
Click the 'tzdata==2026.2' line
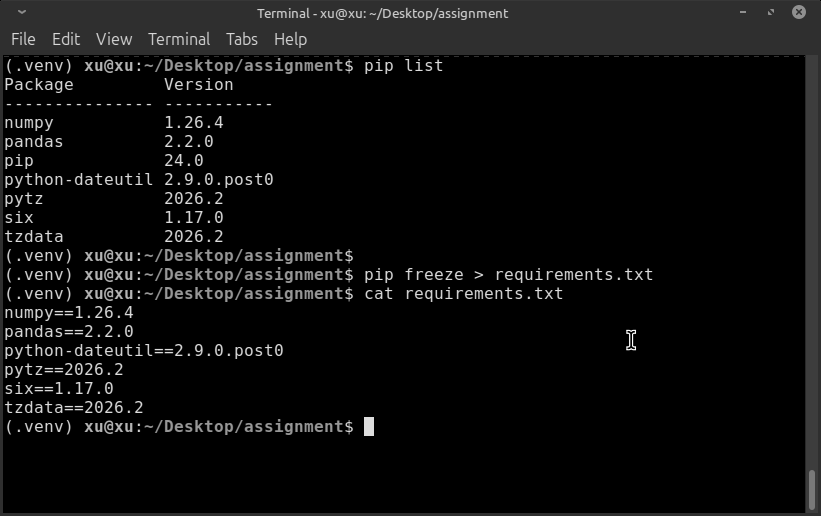point(74,408)
